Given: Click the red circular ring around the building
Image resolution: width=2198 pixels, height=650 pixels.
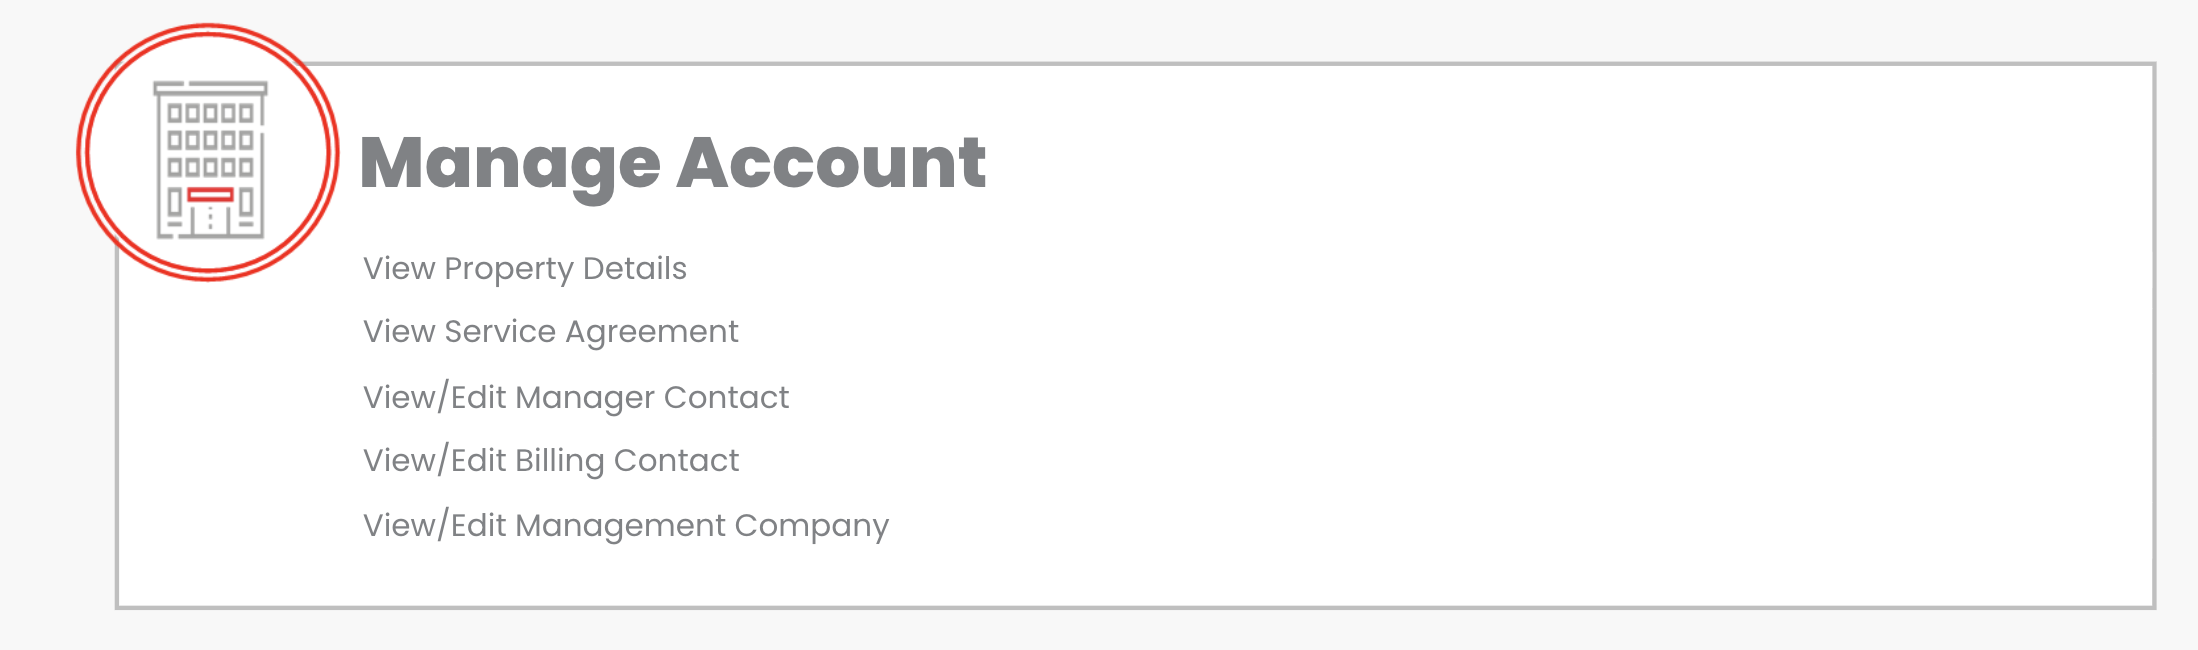Looking at the screenshot, I should click(84, 152).
